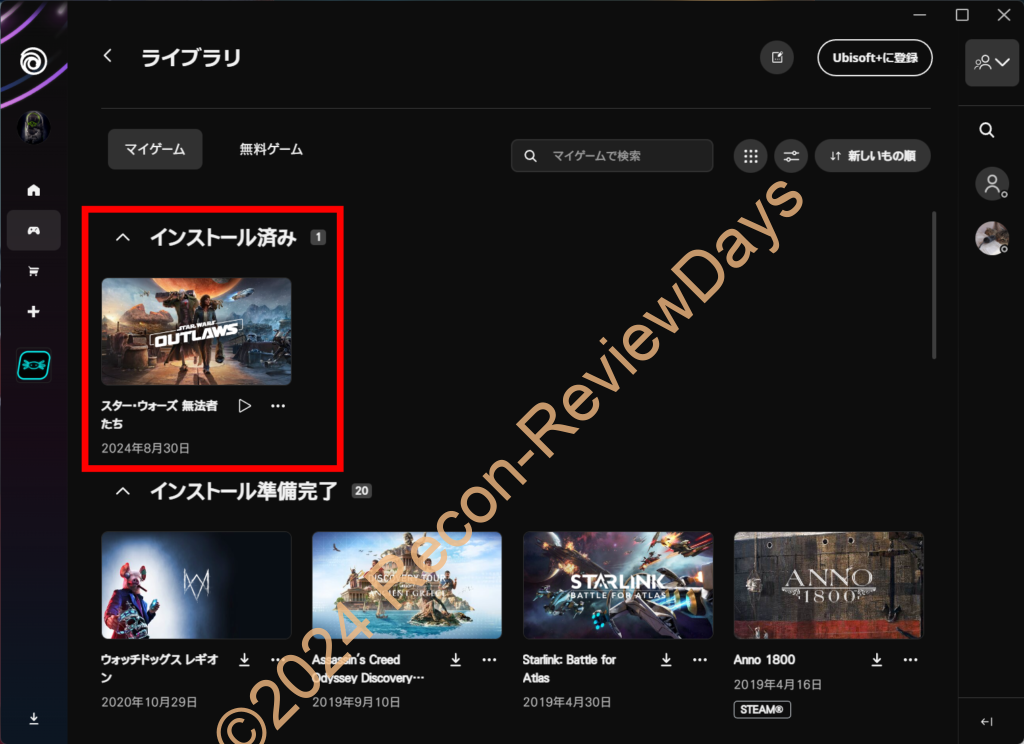
Task: Click the external link icon beside Ubisoft+
Action: (777, 57)
